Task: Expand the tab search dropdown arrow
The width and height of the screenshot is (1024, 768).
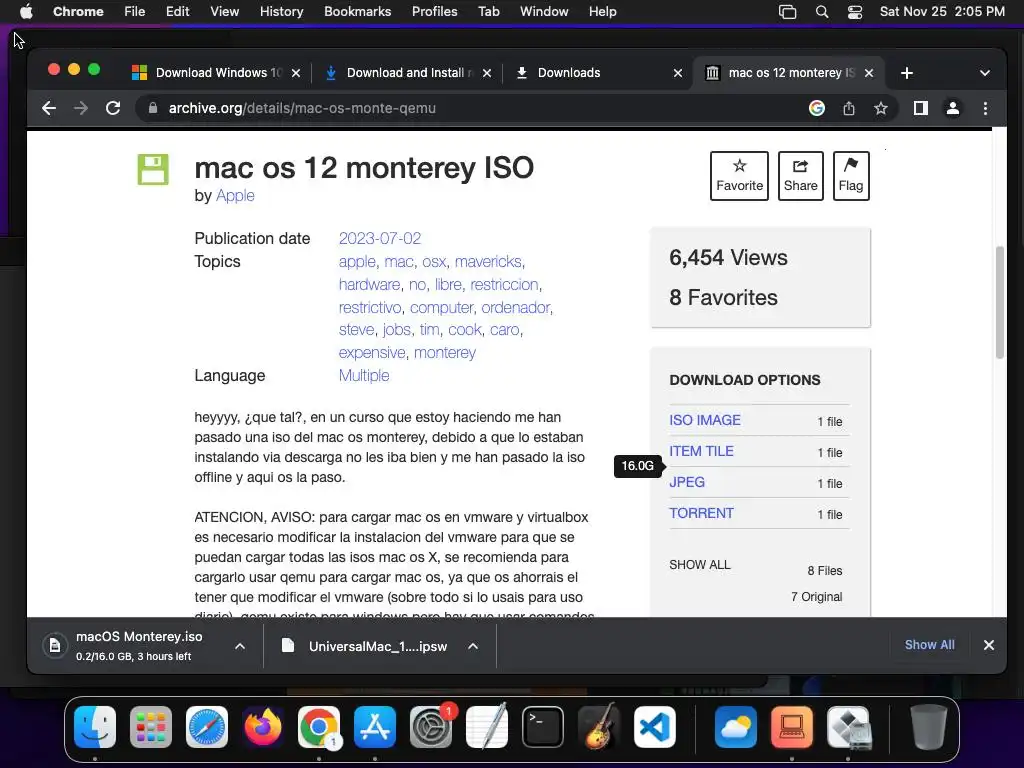Action: (985, 73)
